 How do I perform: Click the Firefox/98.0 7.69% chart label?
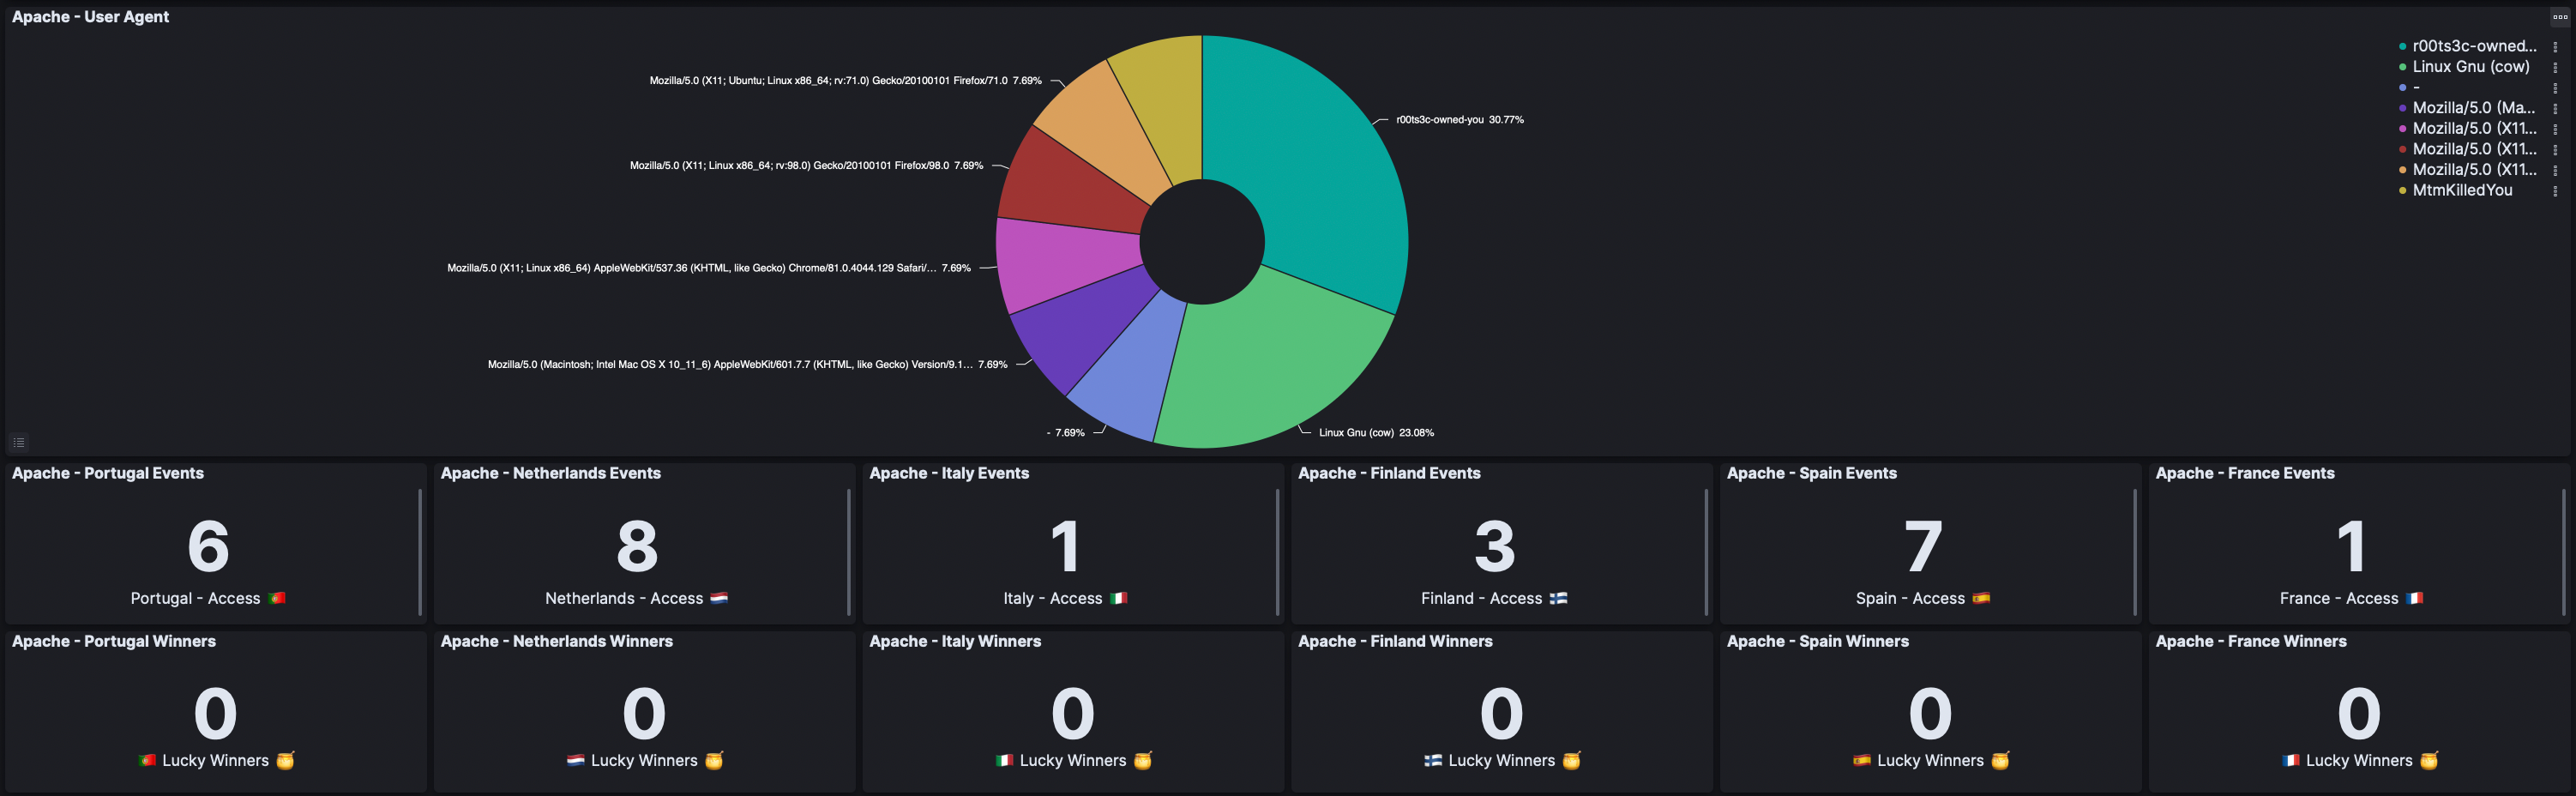(x=806, y=166)
